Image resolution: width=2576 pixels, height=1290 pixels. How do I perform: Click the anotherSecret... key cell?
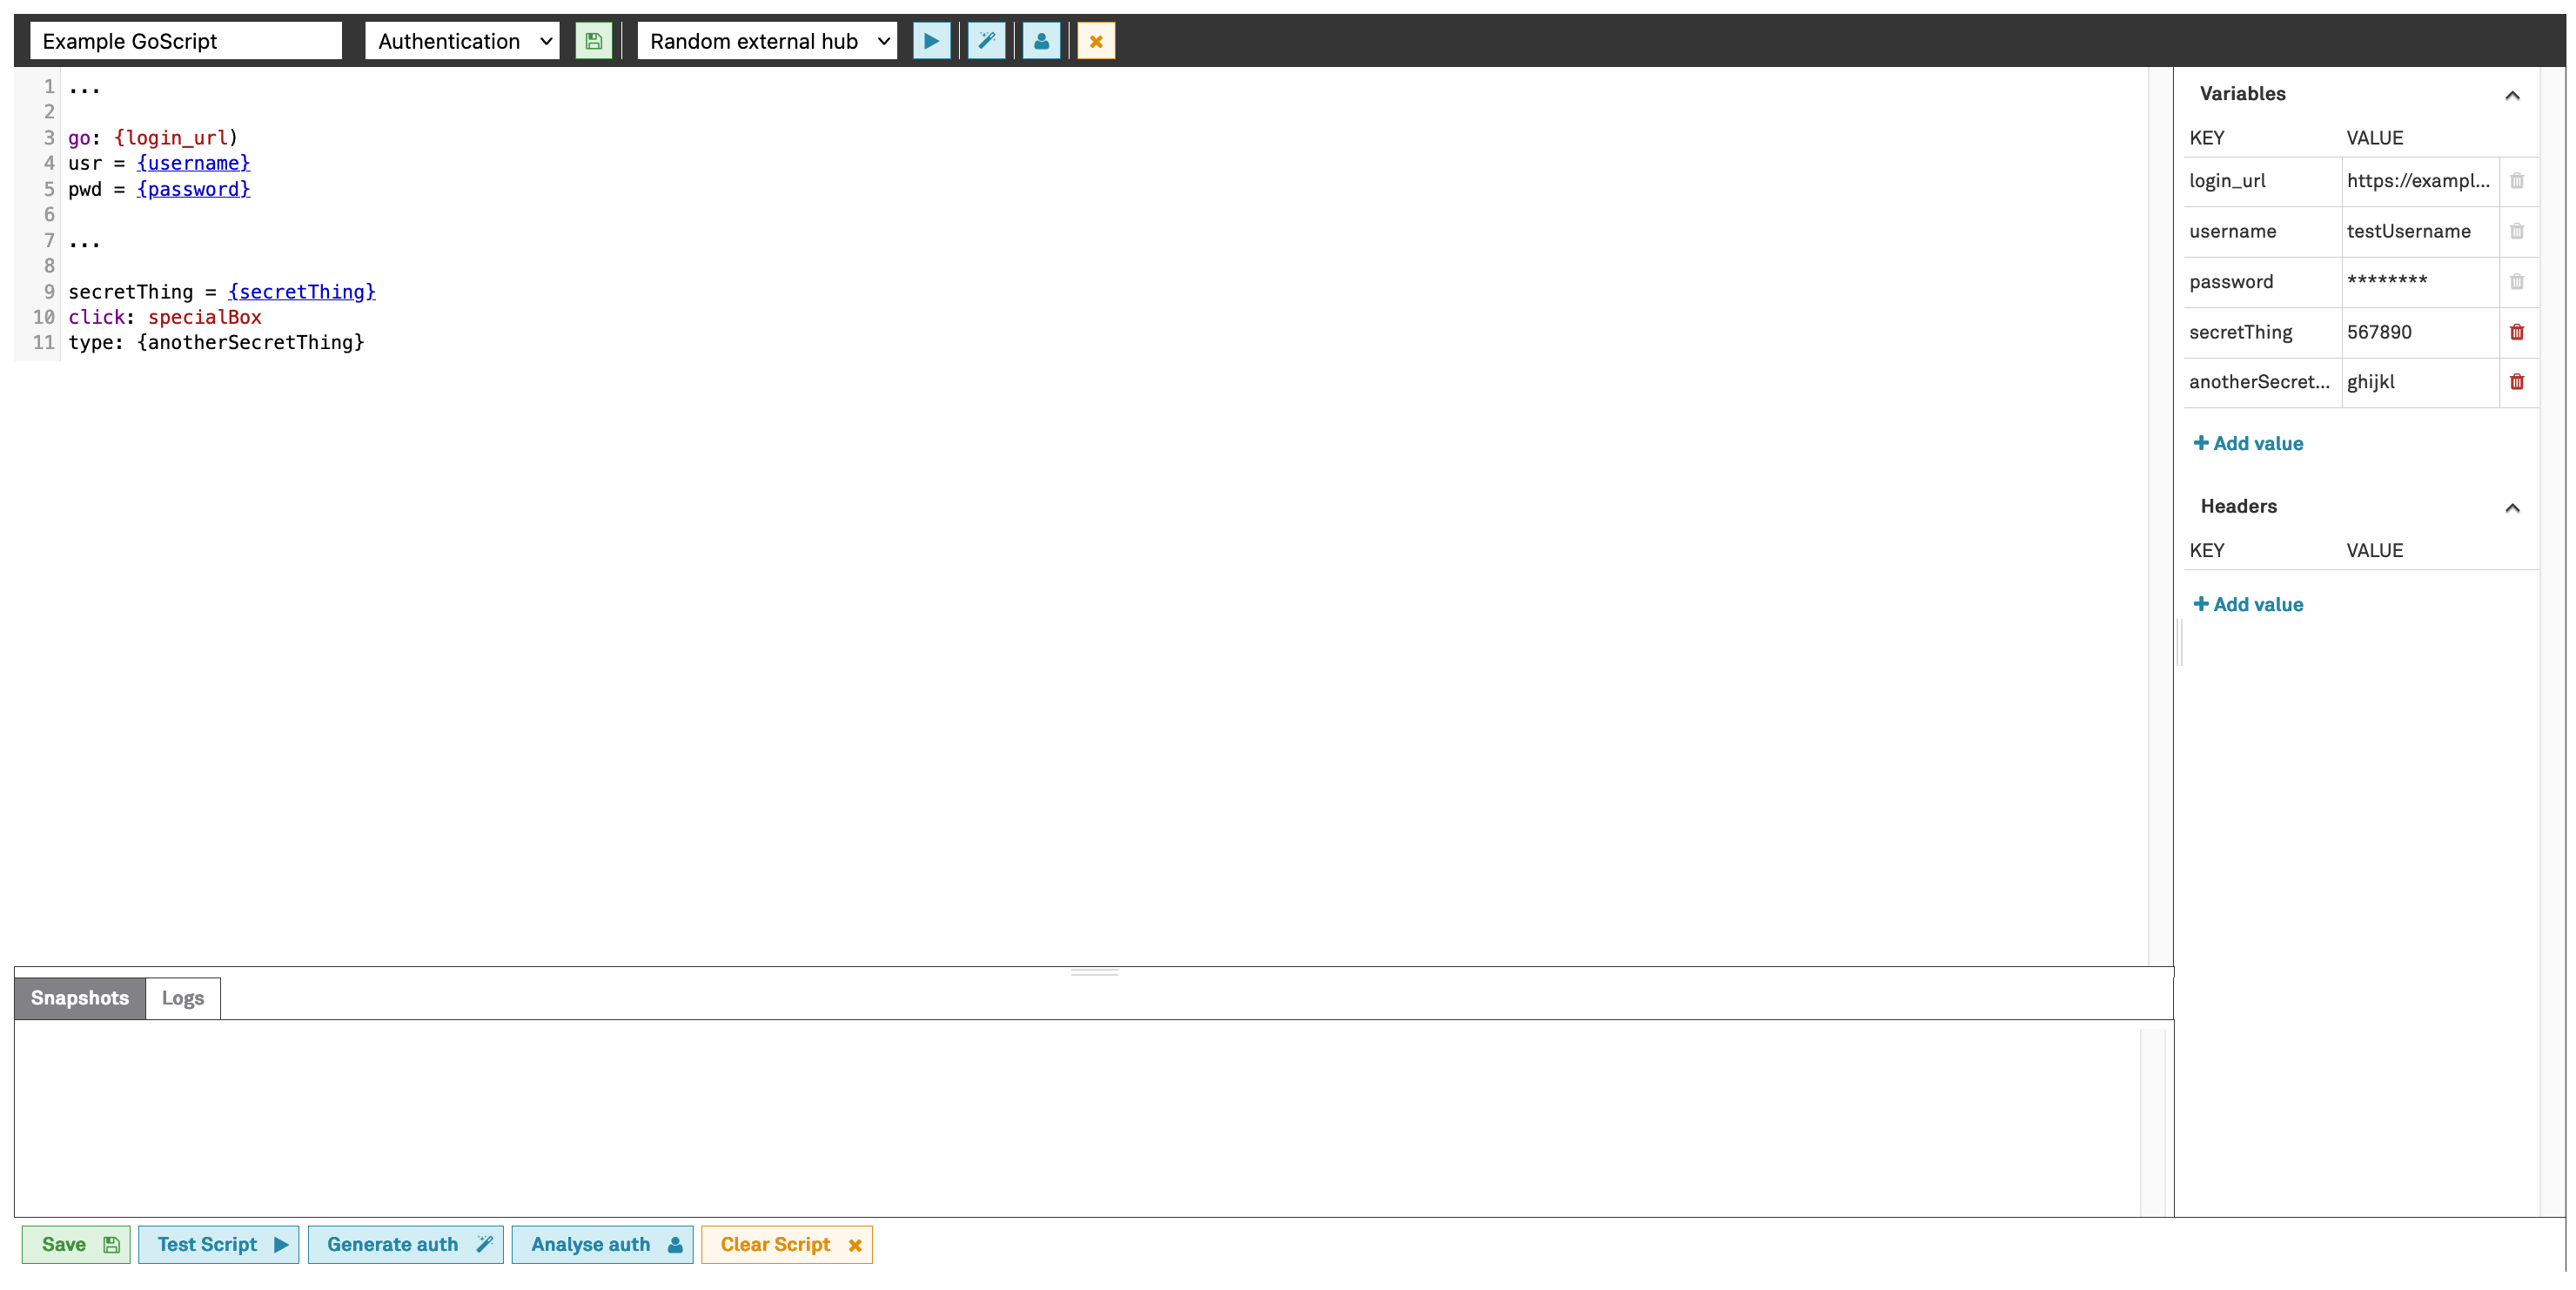pyautogui.click(x=2262, y=382)
